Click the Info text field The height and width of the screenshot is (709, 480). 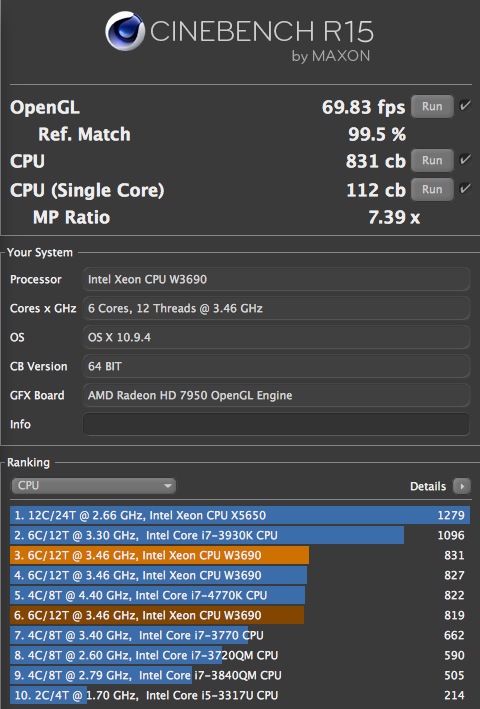276,424
